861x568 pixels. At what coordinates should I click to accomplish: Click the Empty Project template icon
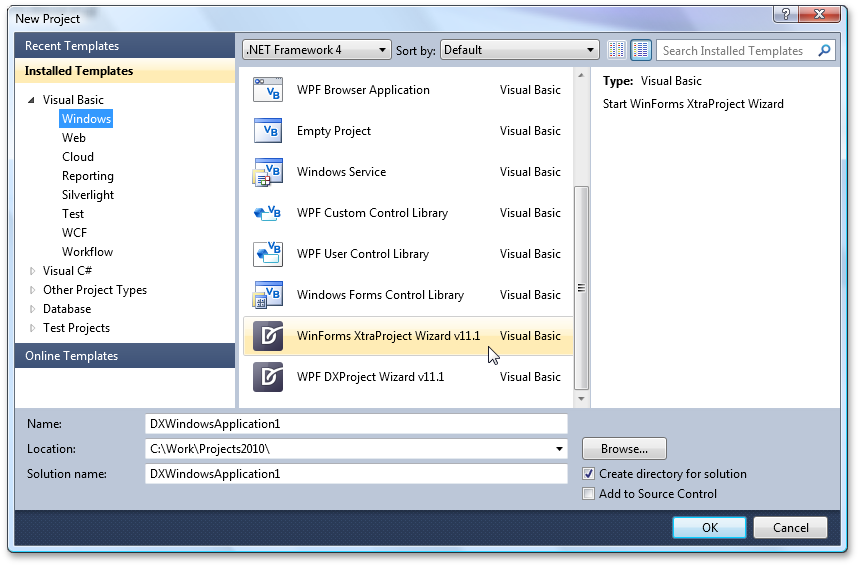coord(267,131)
